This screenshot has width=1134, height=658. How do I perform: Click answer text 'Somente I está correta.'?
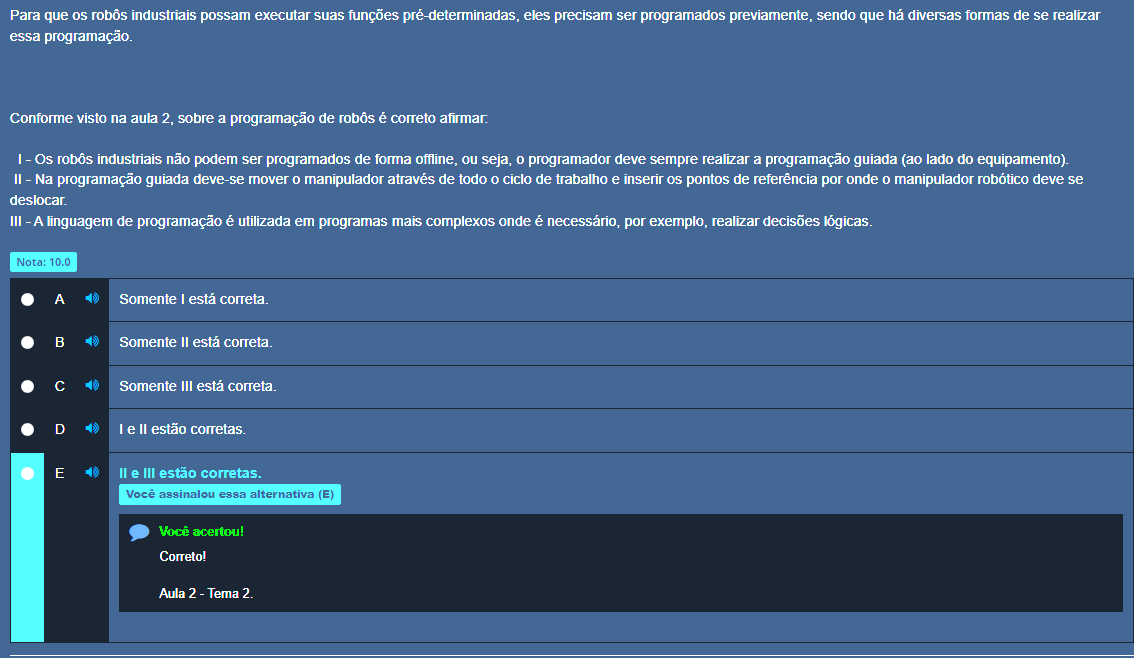pyautogui.click(x=193, y=299)
